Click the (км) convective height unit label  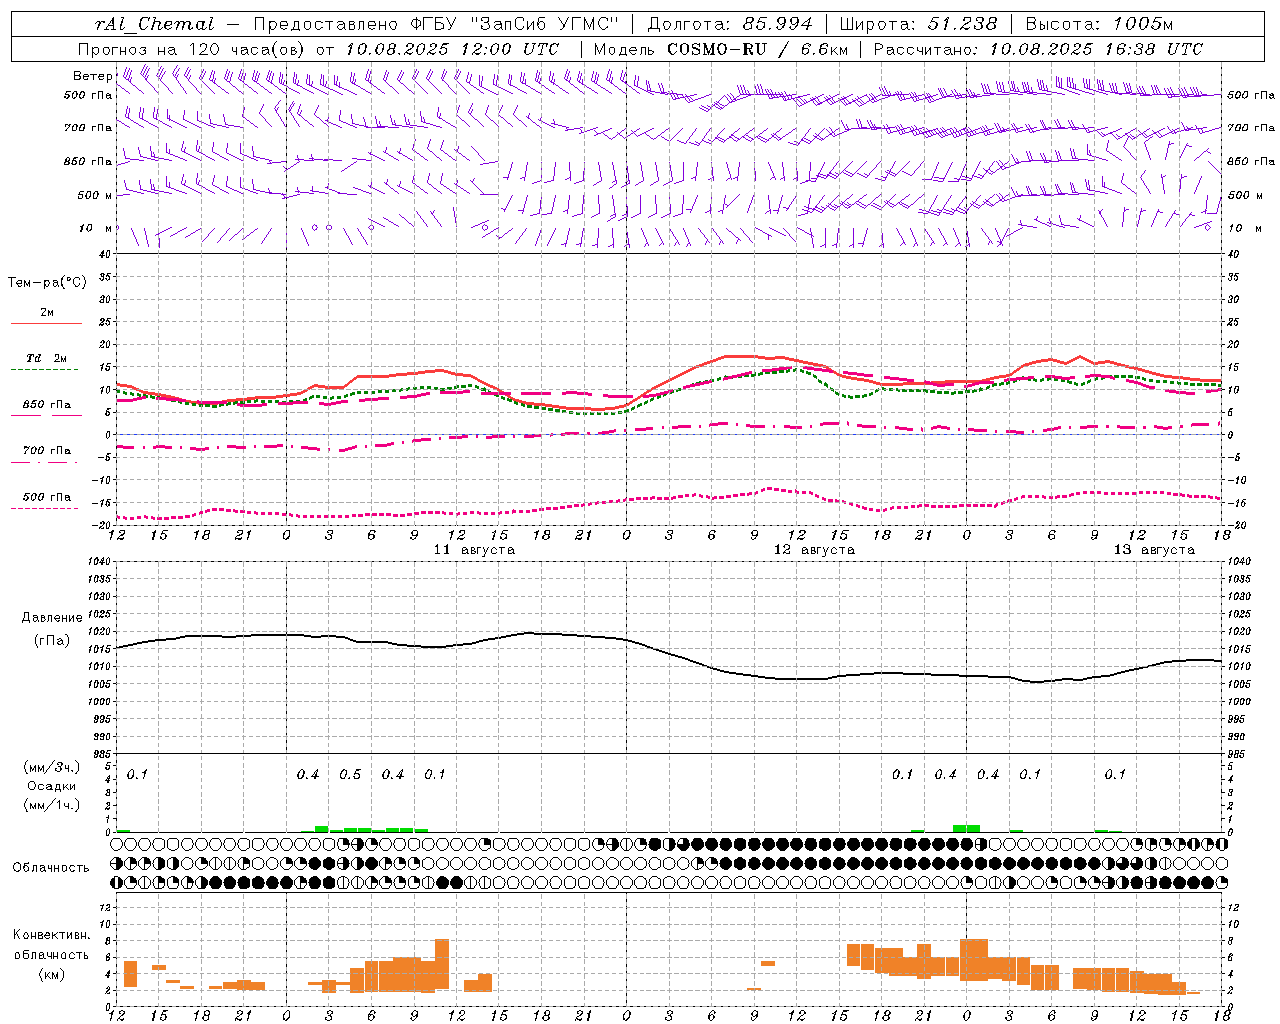pyautogui.click(x=52, y=974)
